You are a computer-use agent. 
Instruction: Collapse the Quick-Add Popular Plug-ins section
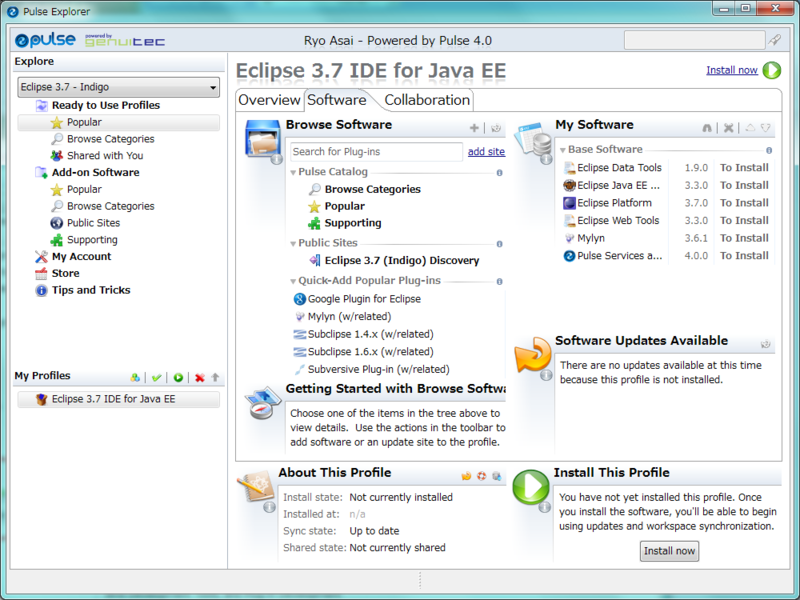coord(293,281)
